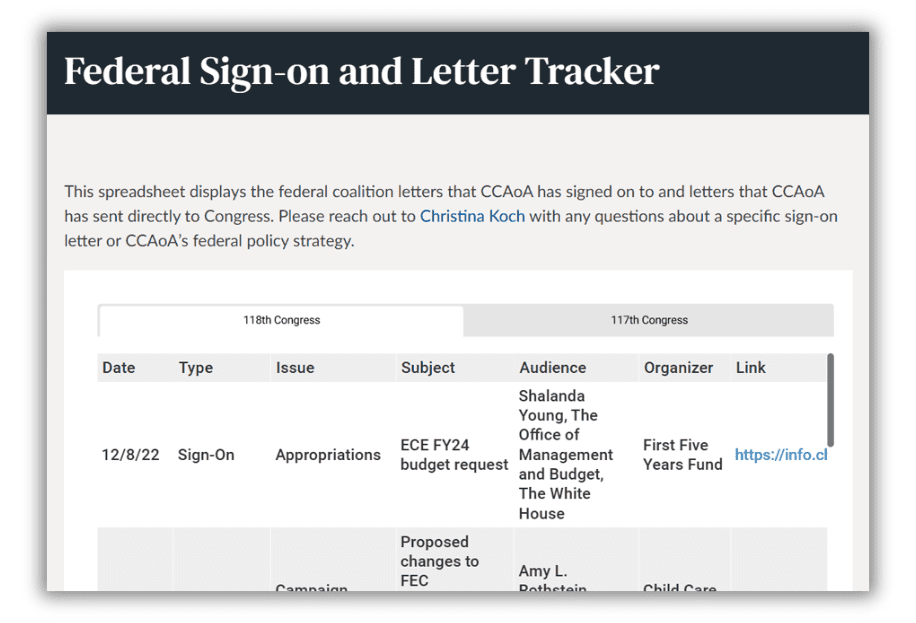Select the 12/8/22 date cell

click(130, 455)
